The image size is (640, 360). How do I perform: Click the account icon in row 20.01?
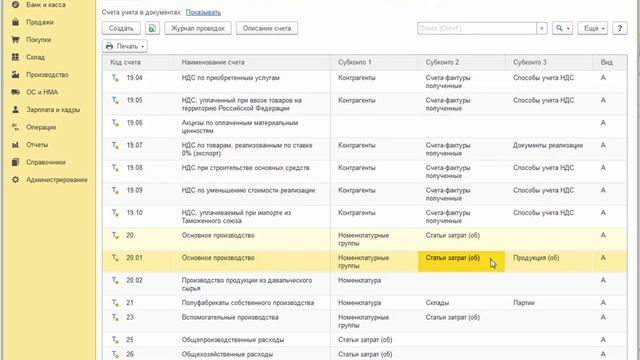pyautogui.click(x=116, y=258)
